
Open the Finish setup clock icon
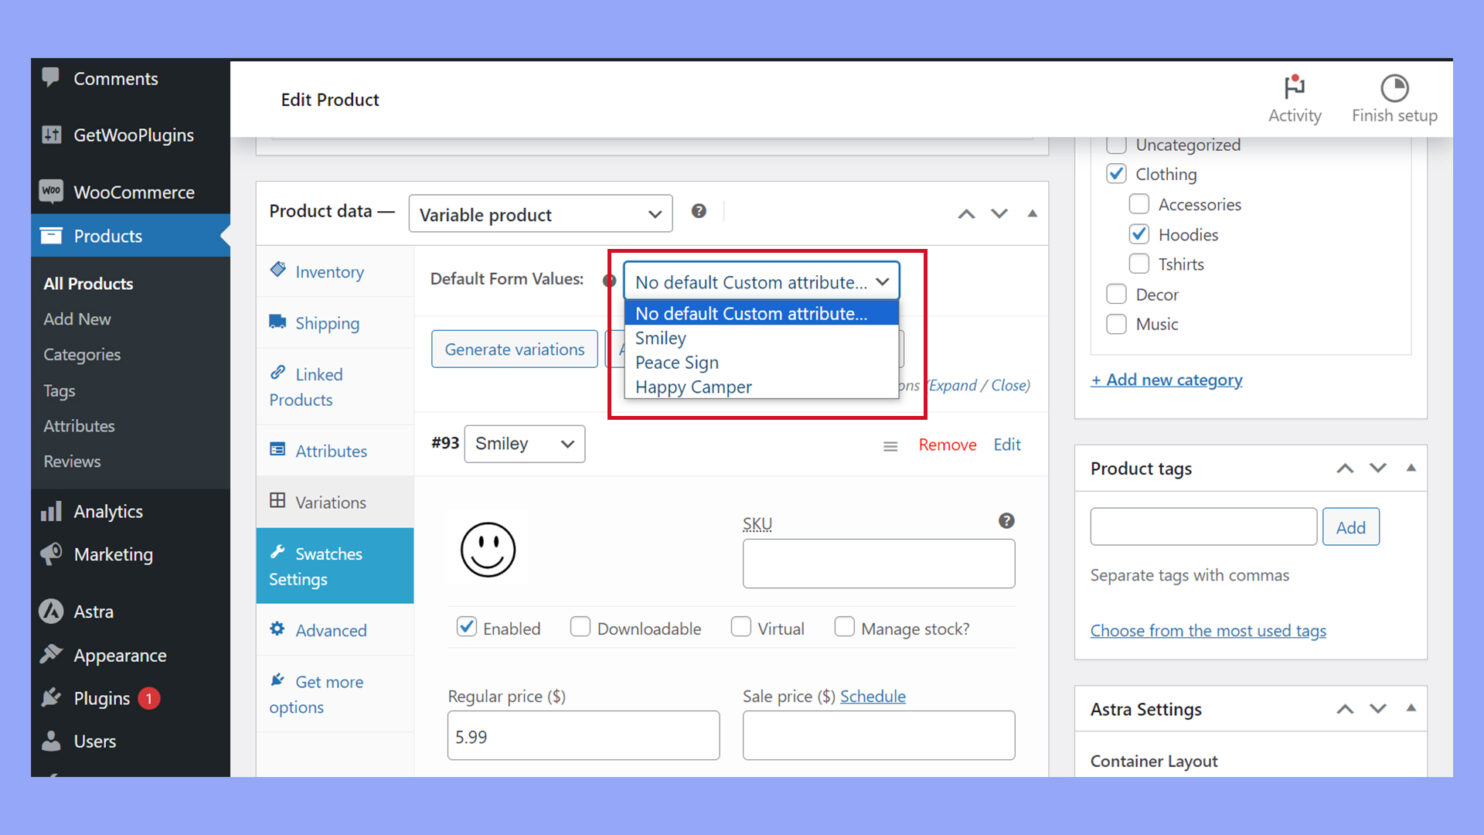click(x=1393, y=85)
